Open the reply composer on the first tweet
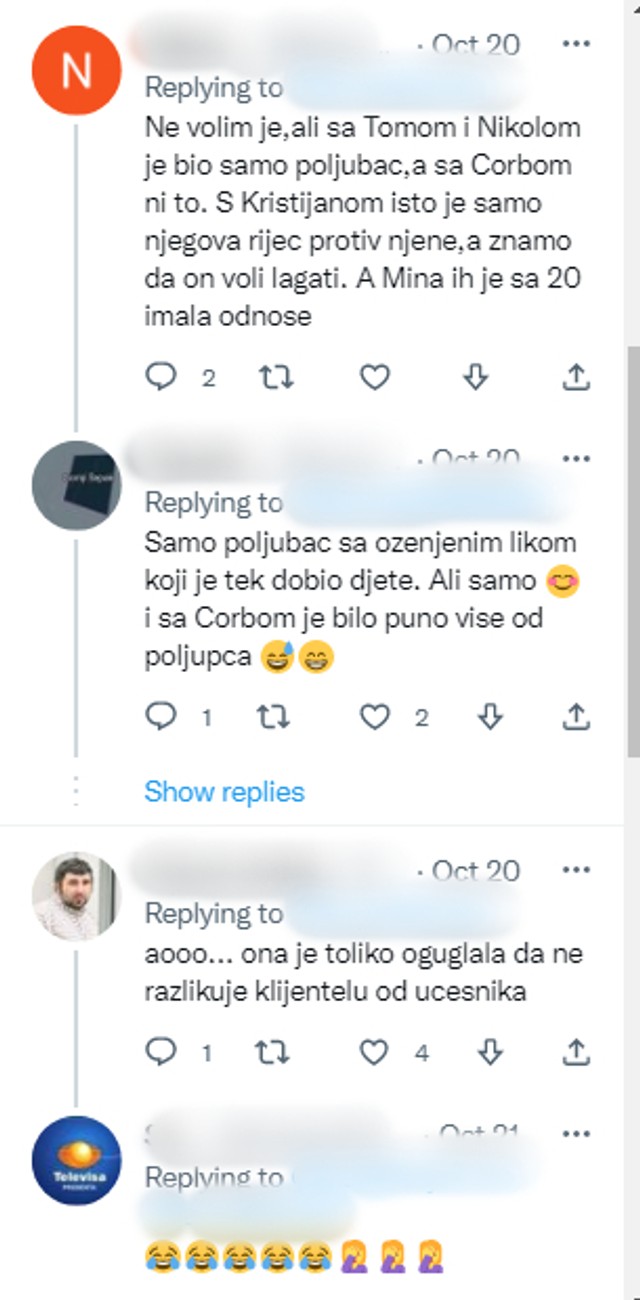This screenshot has height=1300, width=640. tap(162, 377)
